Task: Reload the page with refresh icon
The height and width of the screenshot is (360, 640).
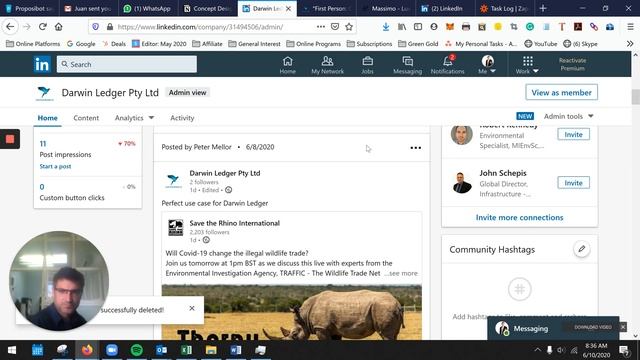Action: (x=42, y=27)
